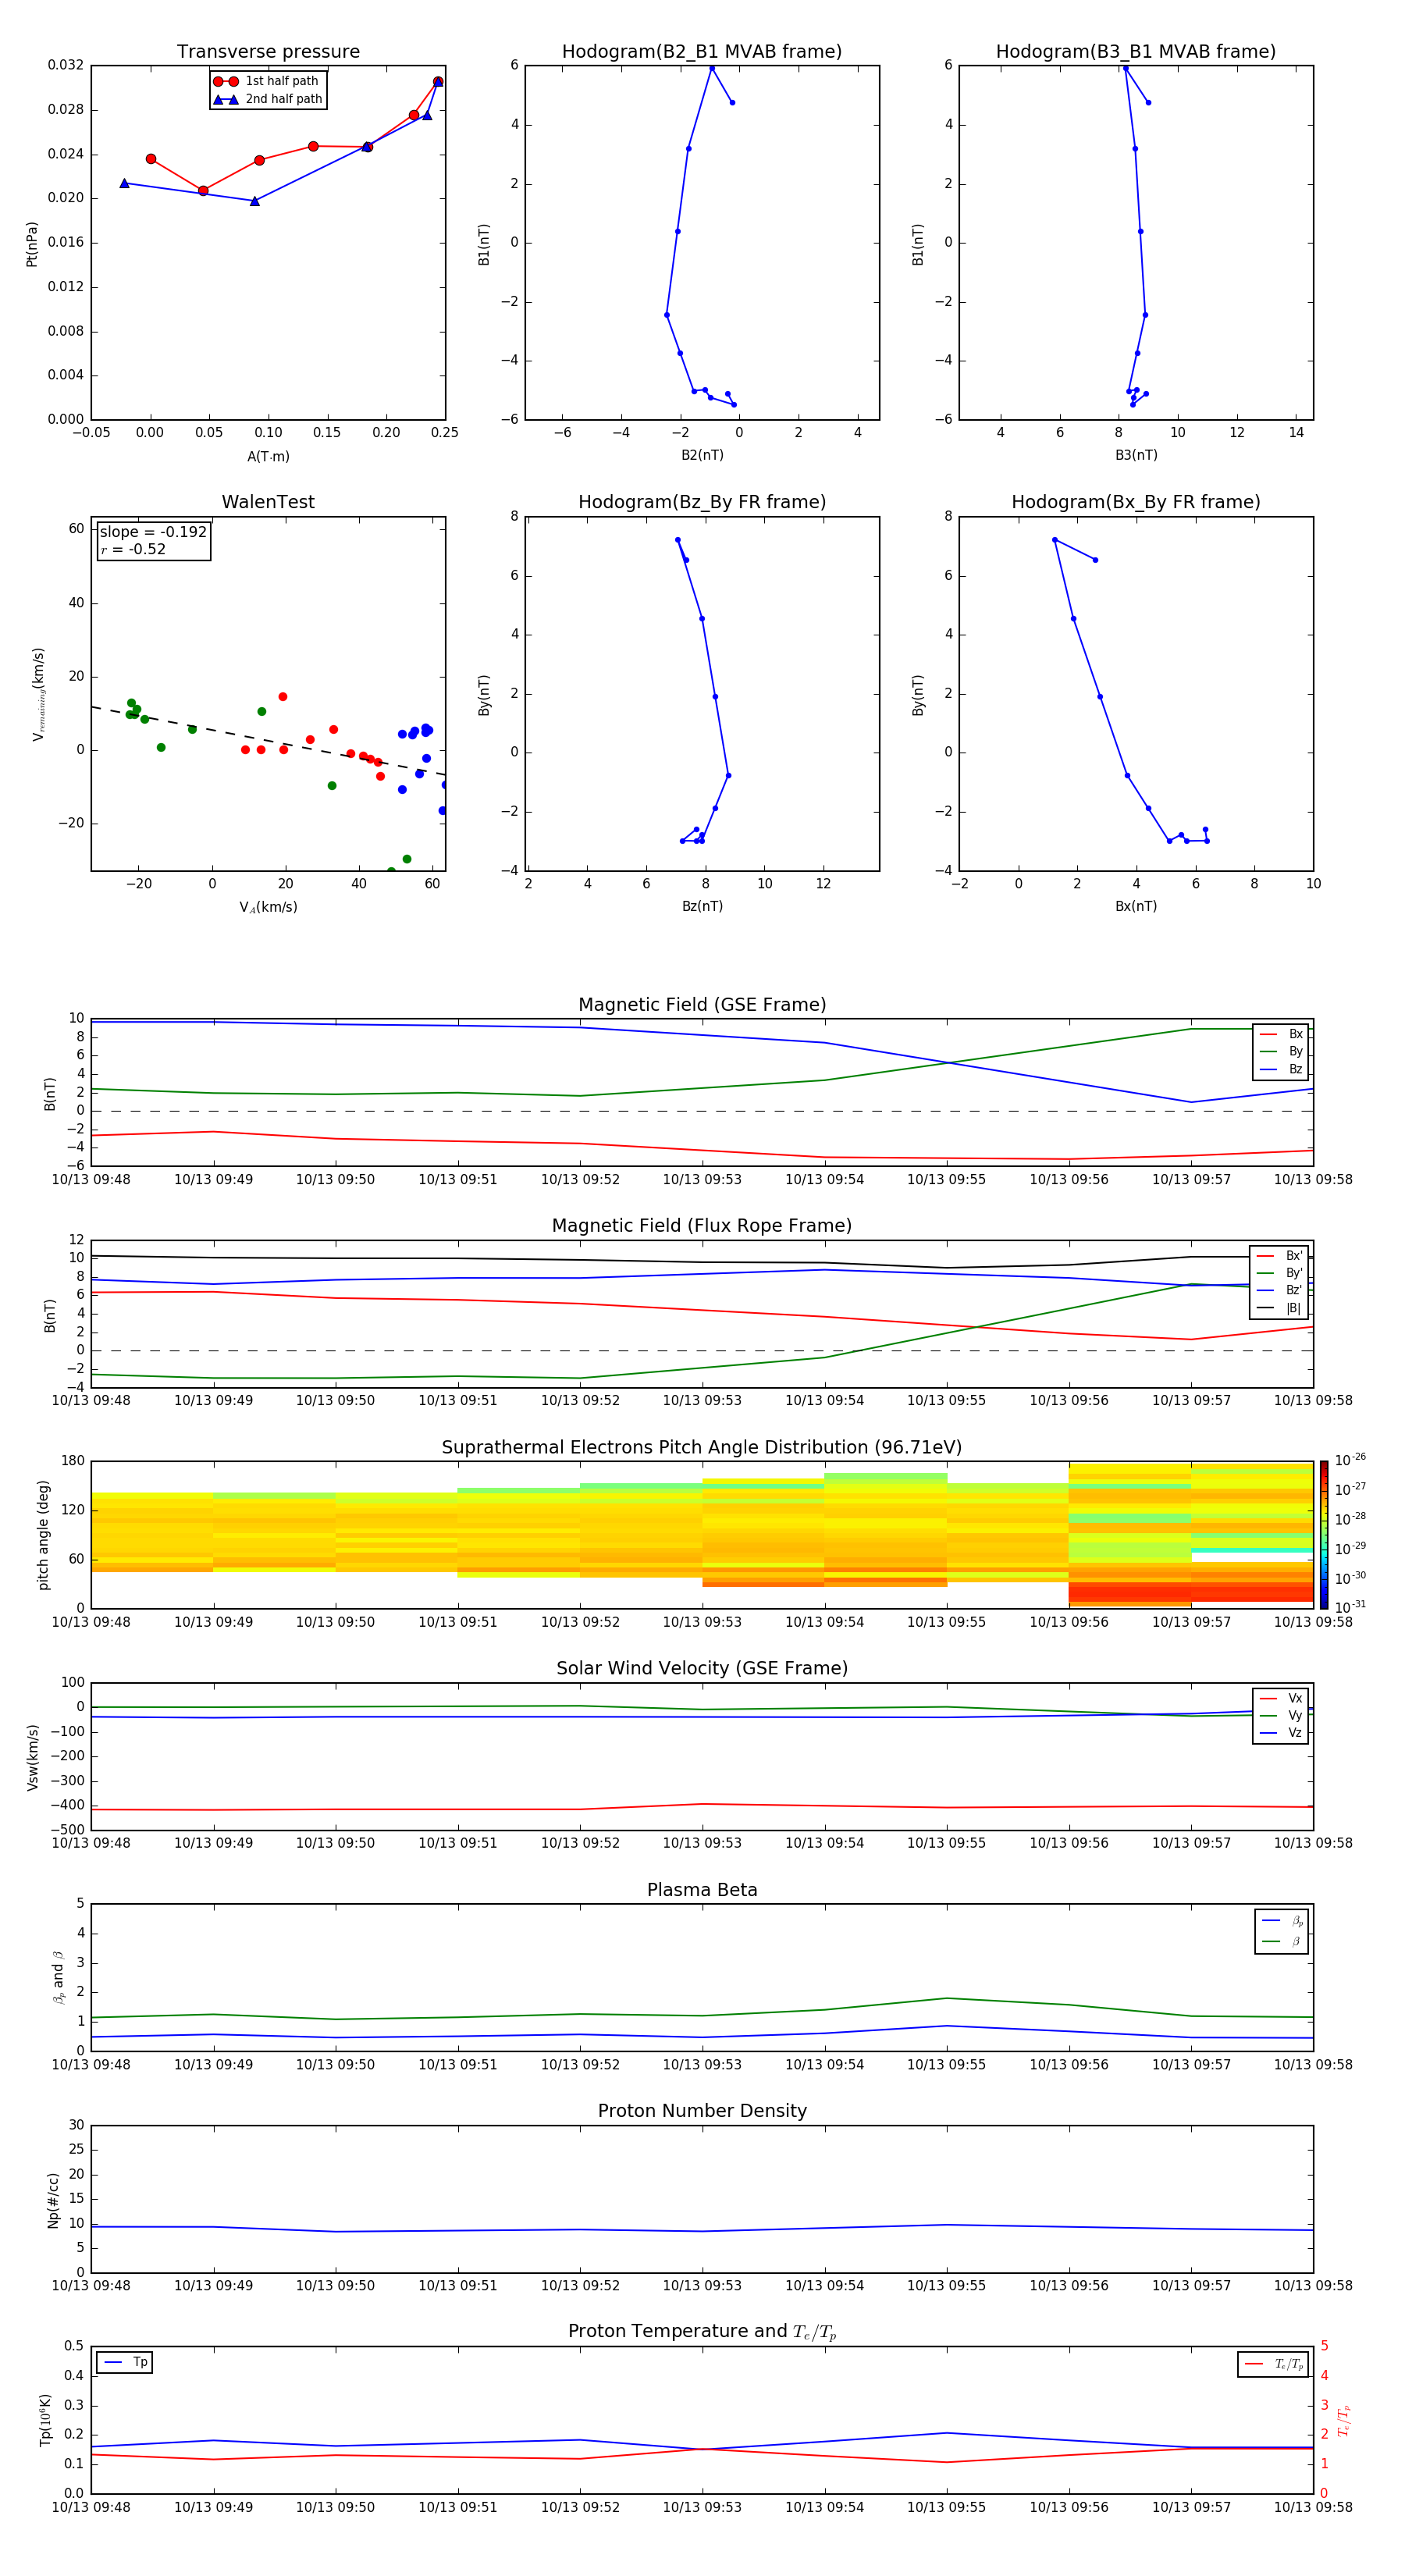Click the Bz legend entry in GSE magnetic field plot
Screen dimensions: 1405x2576
1281,1069
